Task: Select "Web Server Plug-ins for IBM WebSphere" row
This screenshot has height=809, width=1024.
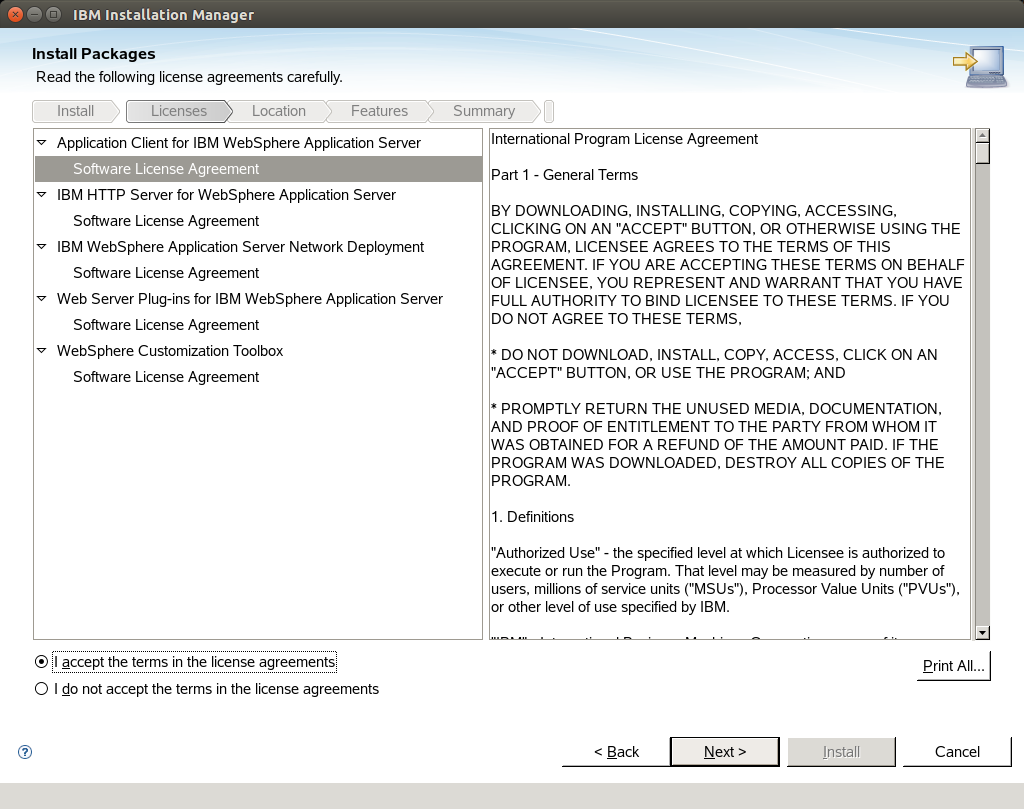Action: click(259, 298)
